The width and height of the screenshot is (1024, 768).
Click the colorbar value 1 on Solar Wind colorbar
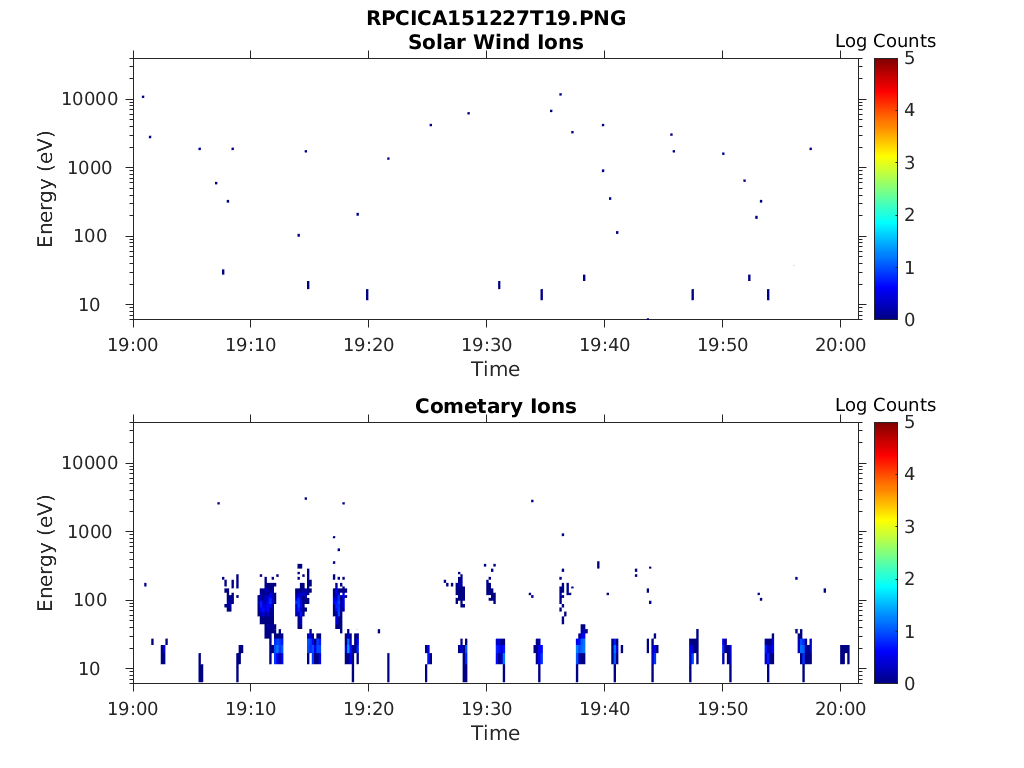[909, 268]
